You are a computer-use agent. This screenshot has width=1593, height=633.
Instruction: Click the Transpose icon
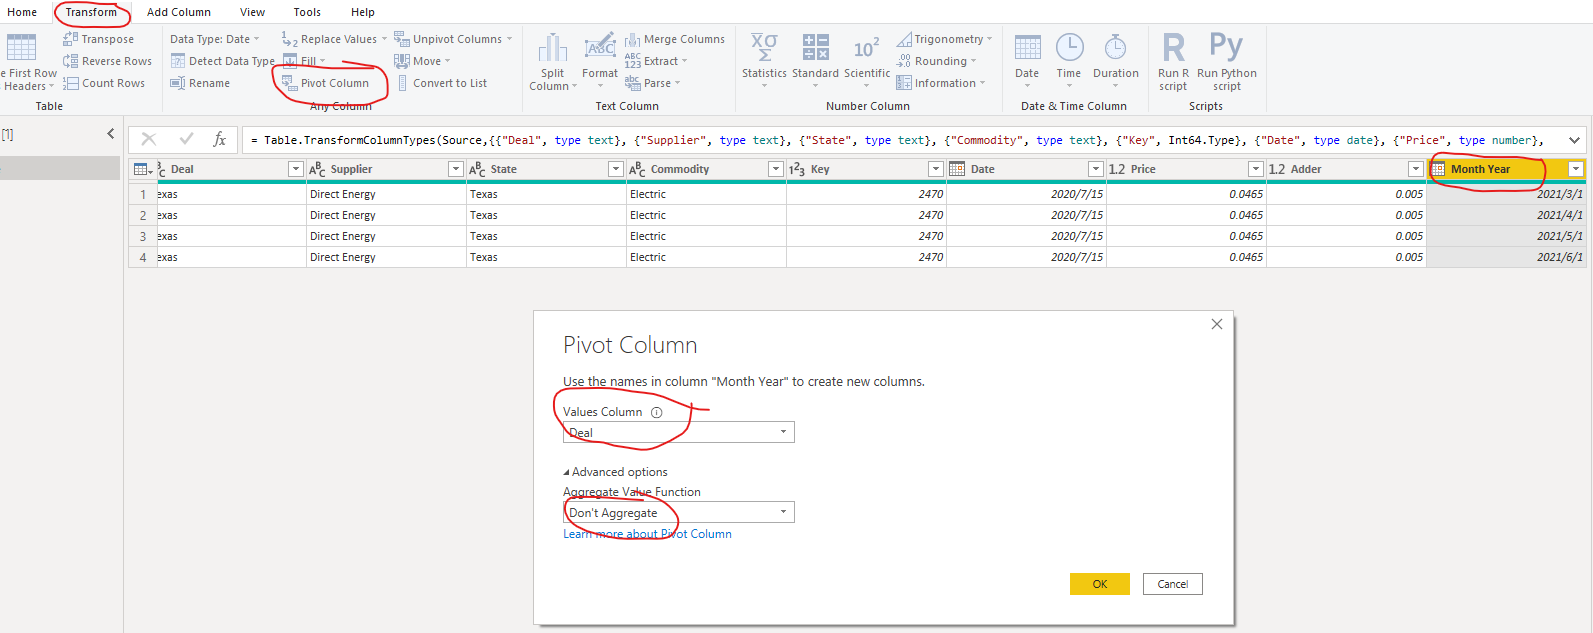[70, 39]
